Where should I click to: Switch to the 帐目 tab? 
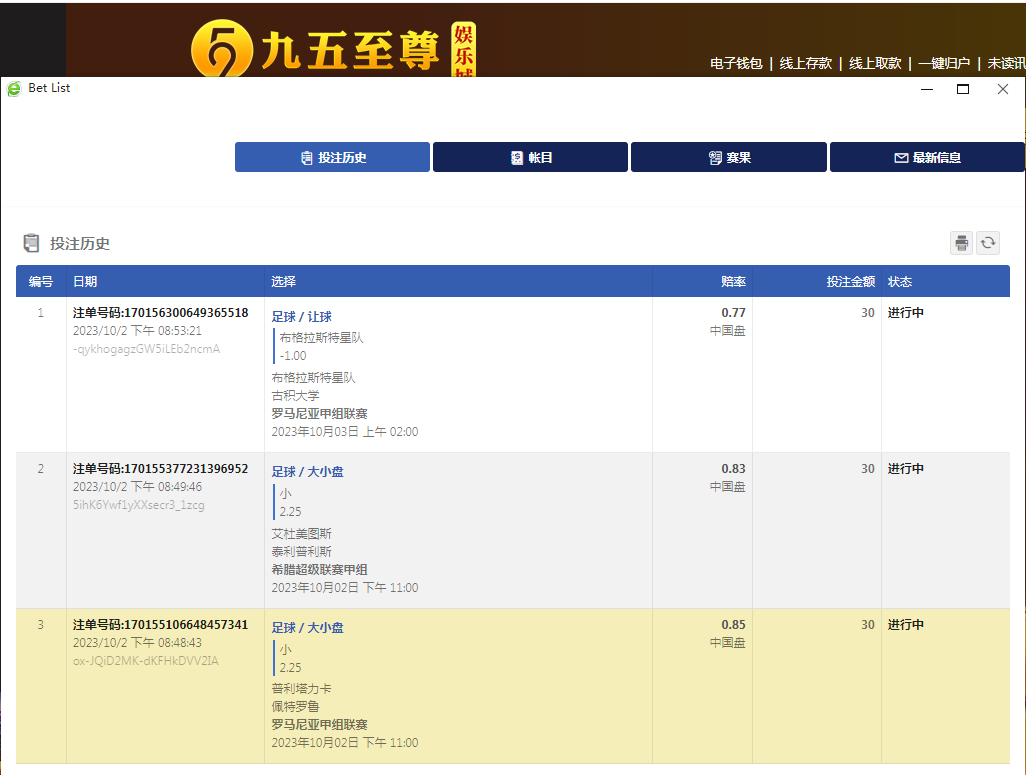click(530, 157)
